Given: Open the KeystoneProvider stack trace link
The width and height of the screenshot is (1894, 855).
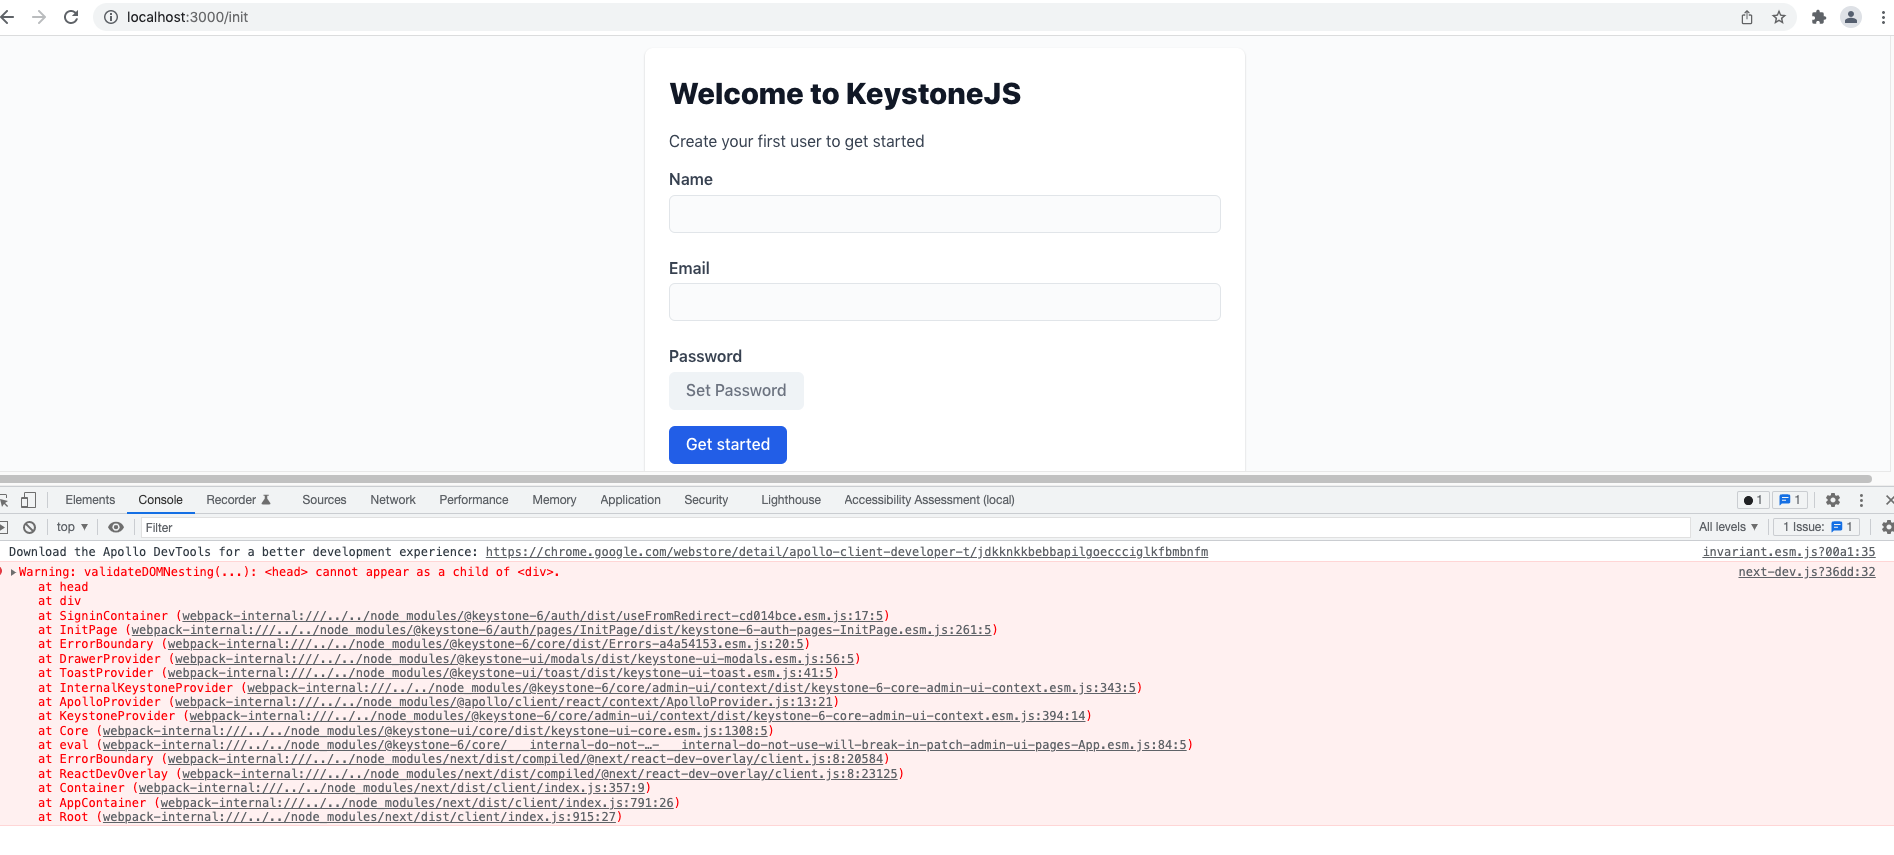Looking at the screenshot, I should 638,716.
